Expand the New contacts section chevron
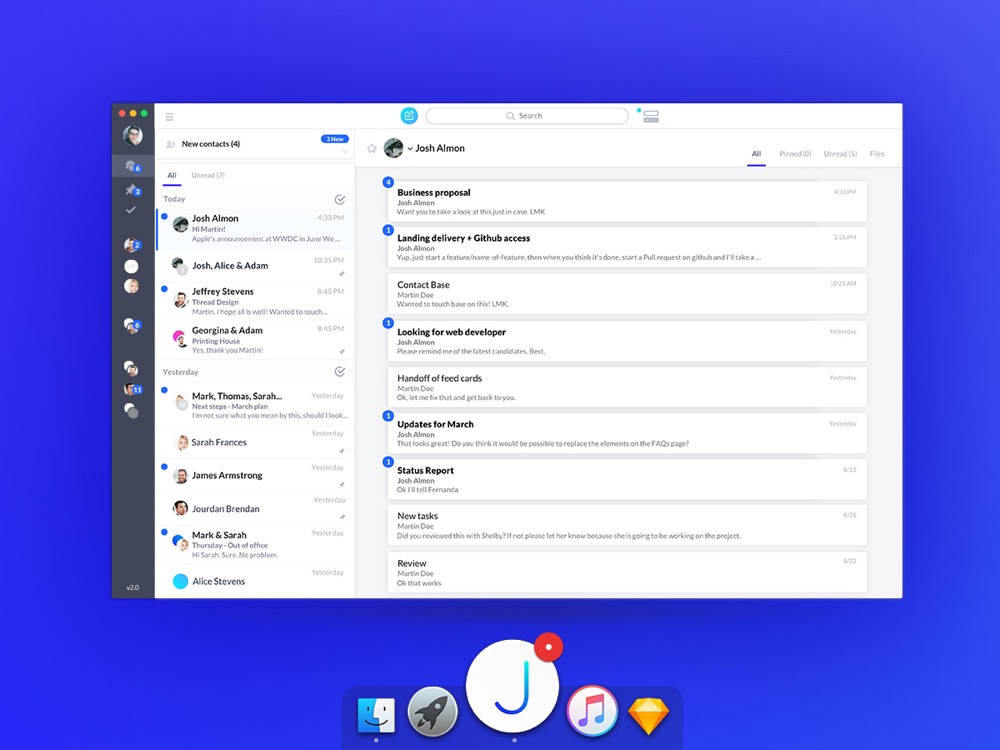This screenshot has height=750, width=1000. pyautogui.click(x=345, y=152)
